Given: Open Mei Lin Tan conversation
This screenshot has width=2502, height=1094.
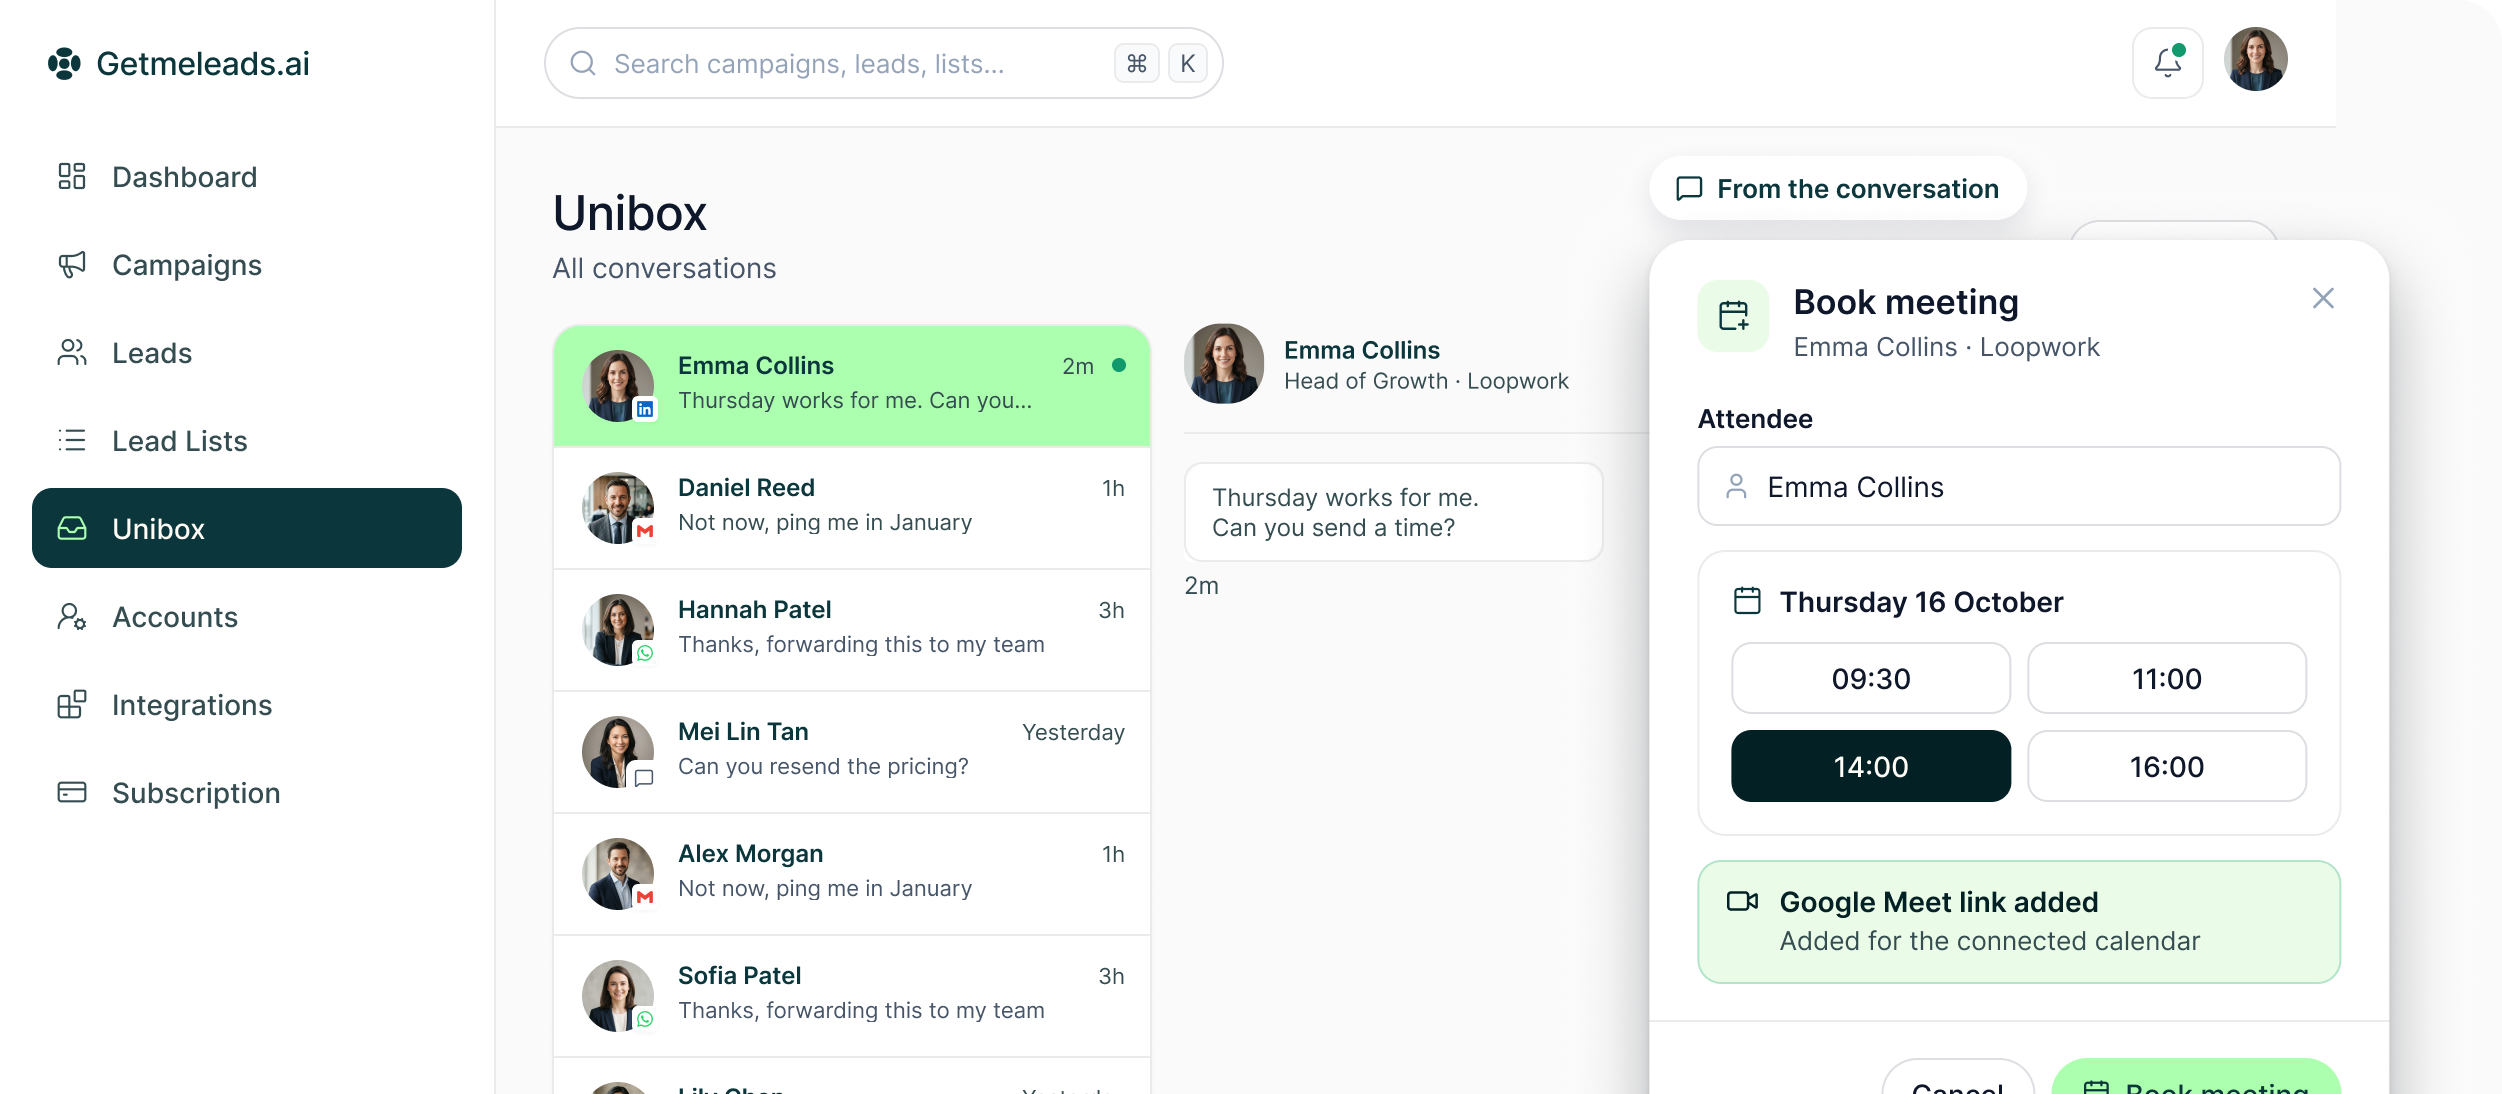Looking at the screenshot, I should coord(852,752).
